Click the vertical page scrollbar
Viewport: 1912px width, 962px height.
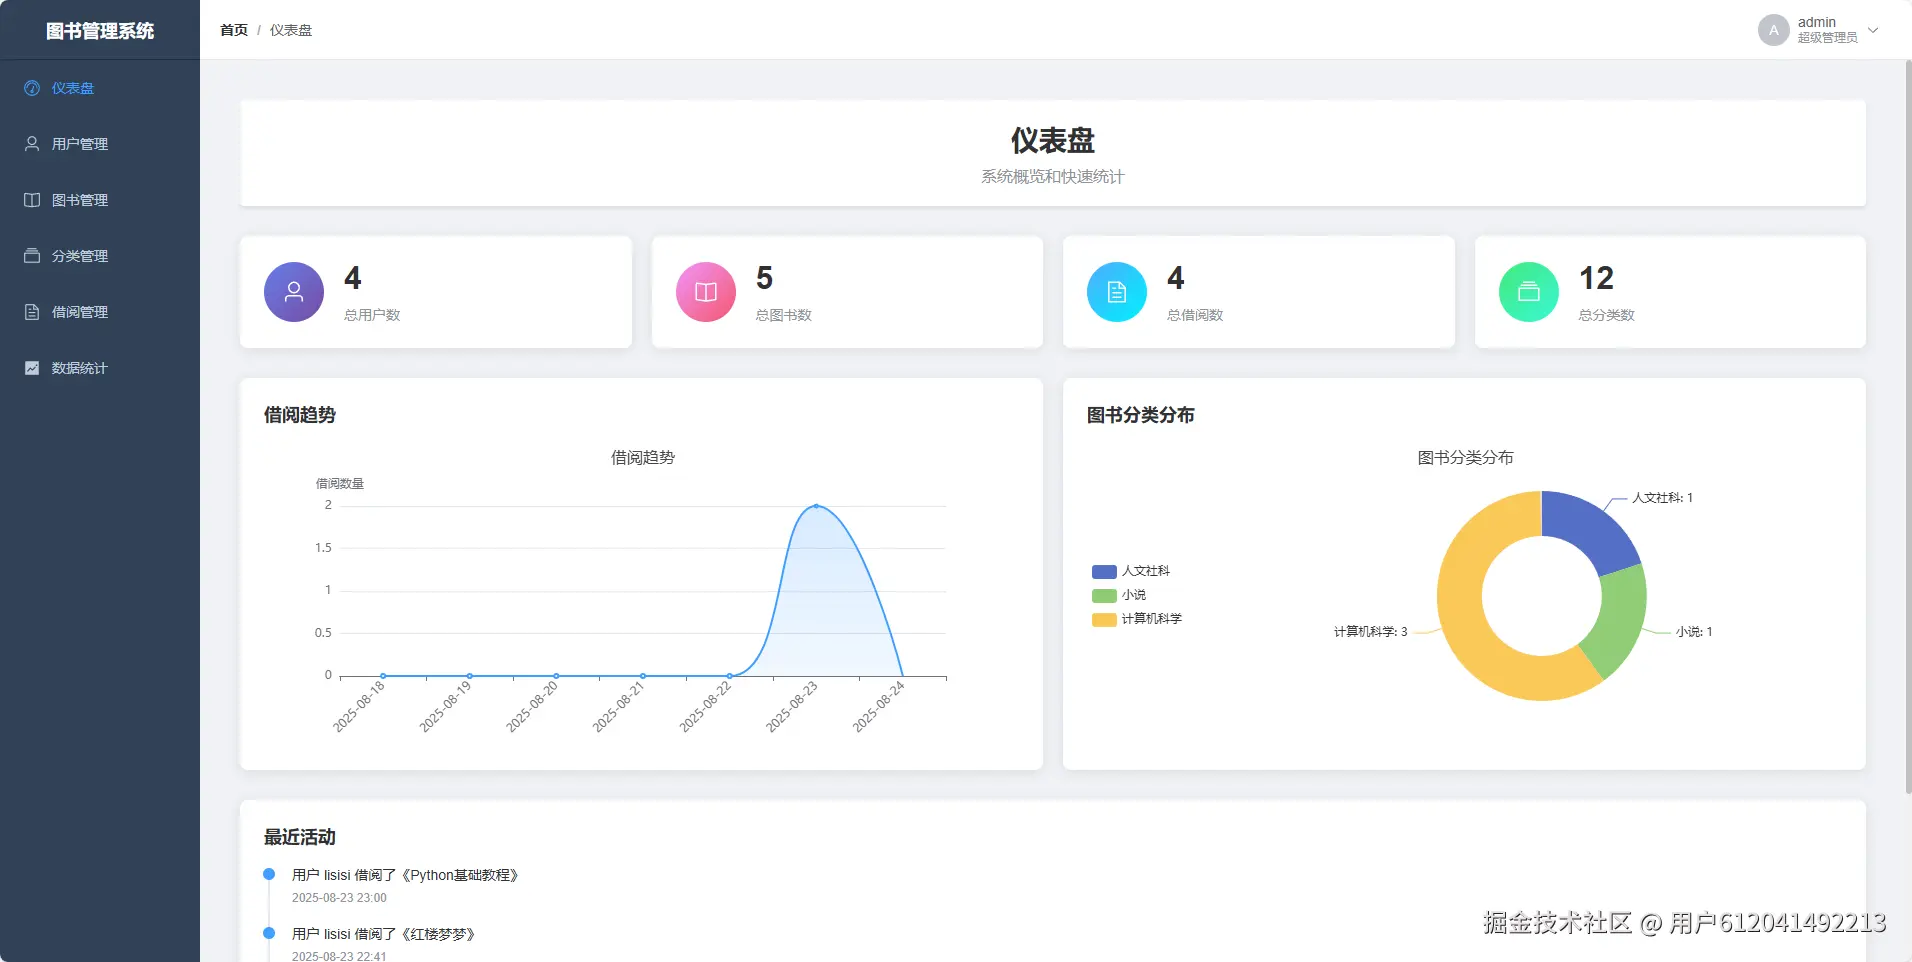(x=1908, y=427)
